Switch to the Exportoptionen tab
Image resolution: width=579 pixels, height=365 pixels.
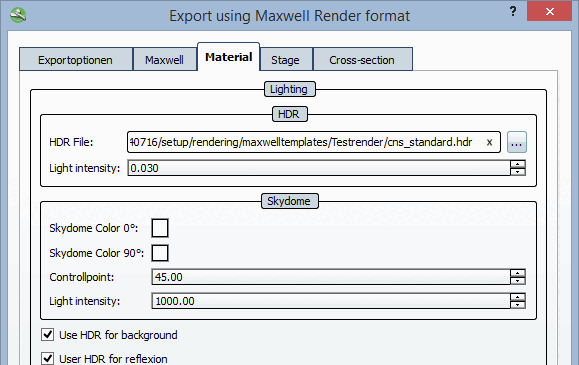(75, 59)
